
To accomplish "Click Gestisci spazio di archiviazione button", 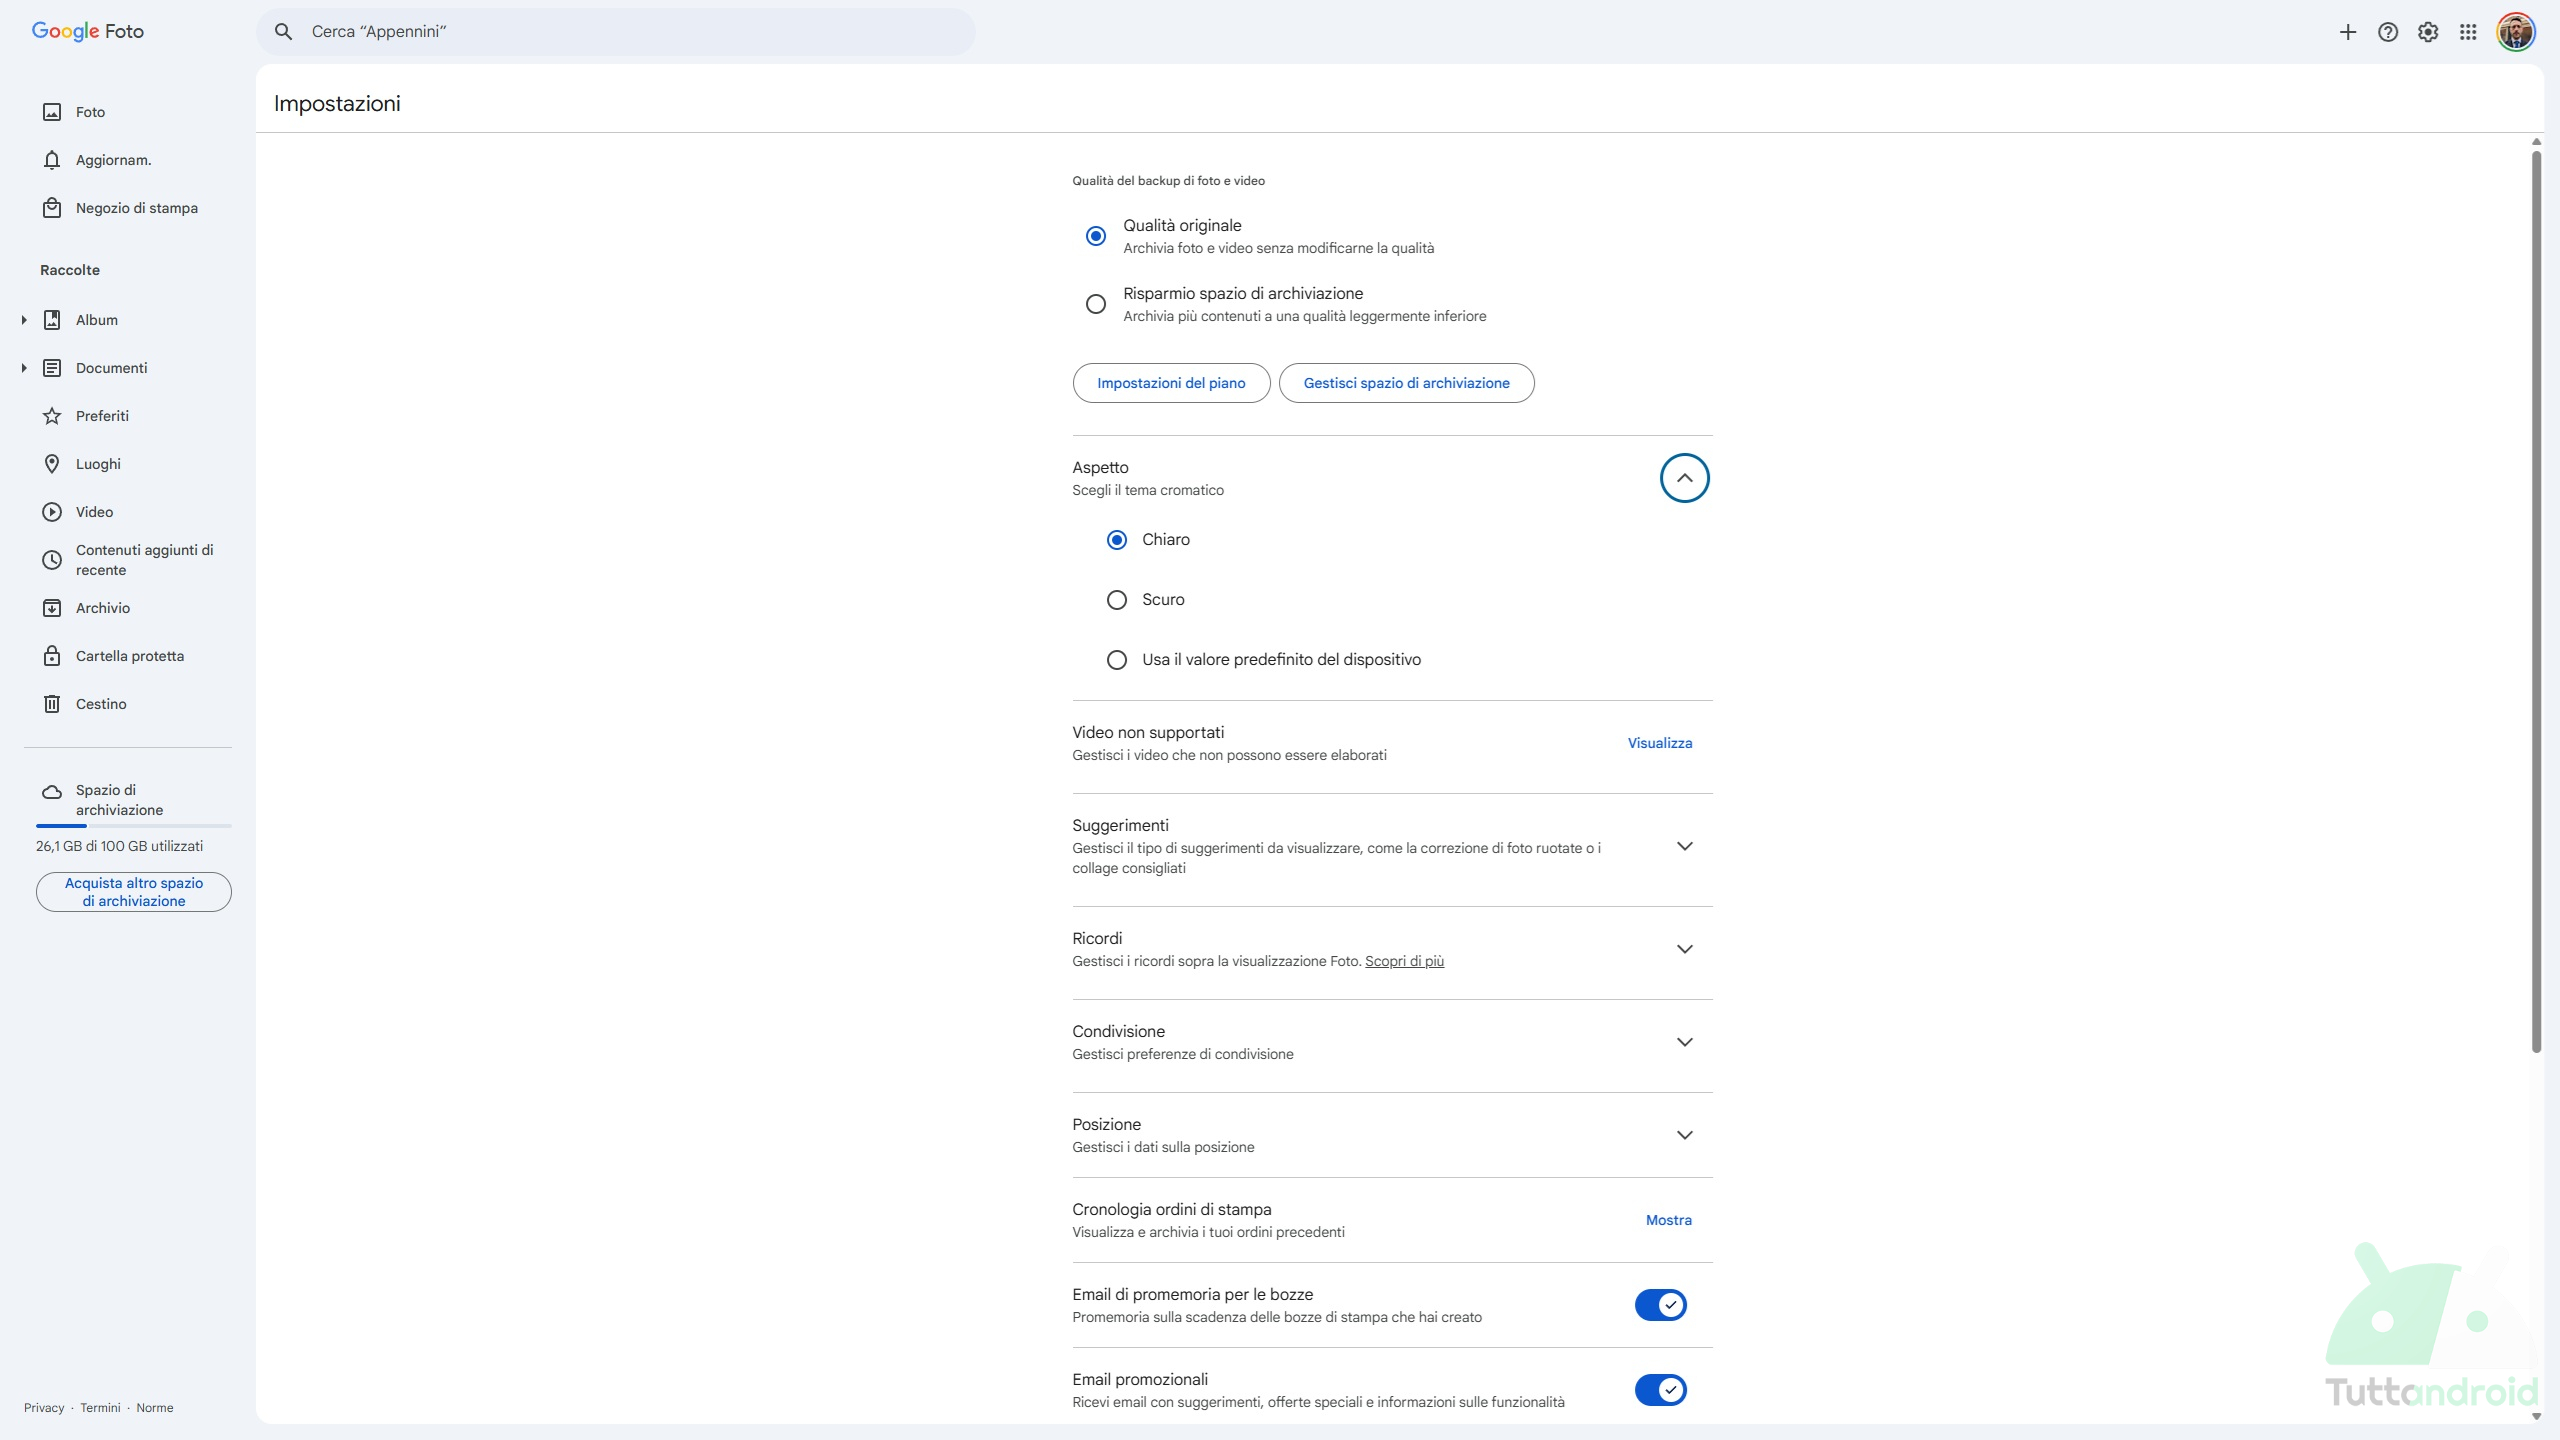I will [1405, 383].
